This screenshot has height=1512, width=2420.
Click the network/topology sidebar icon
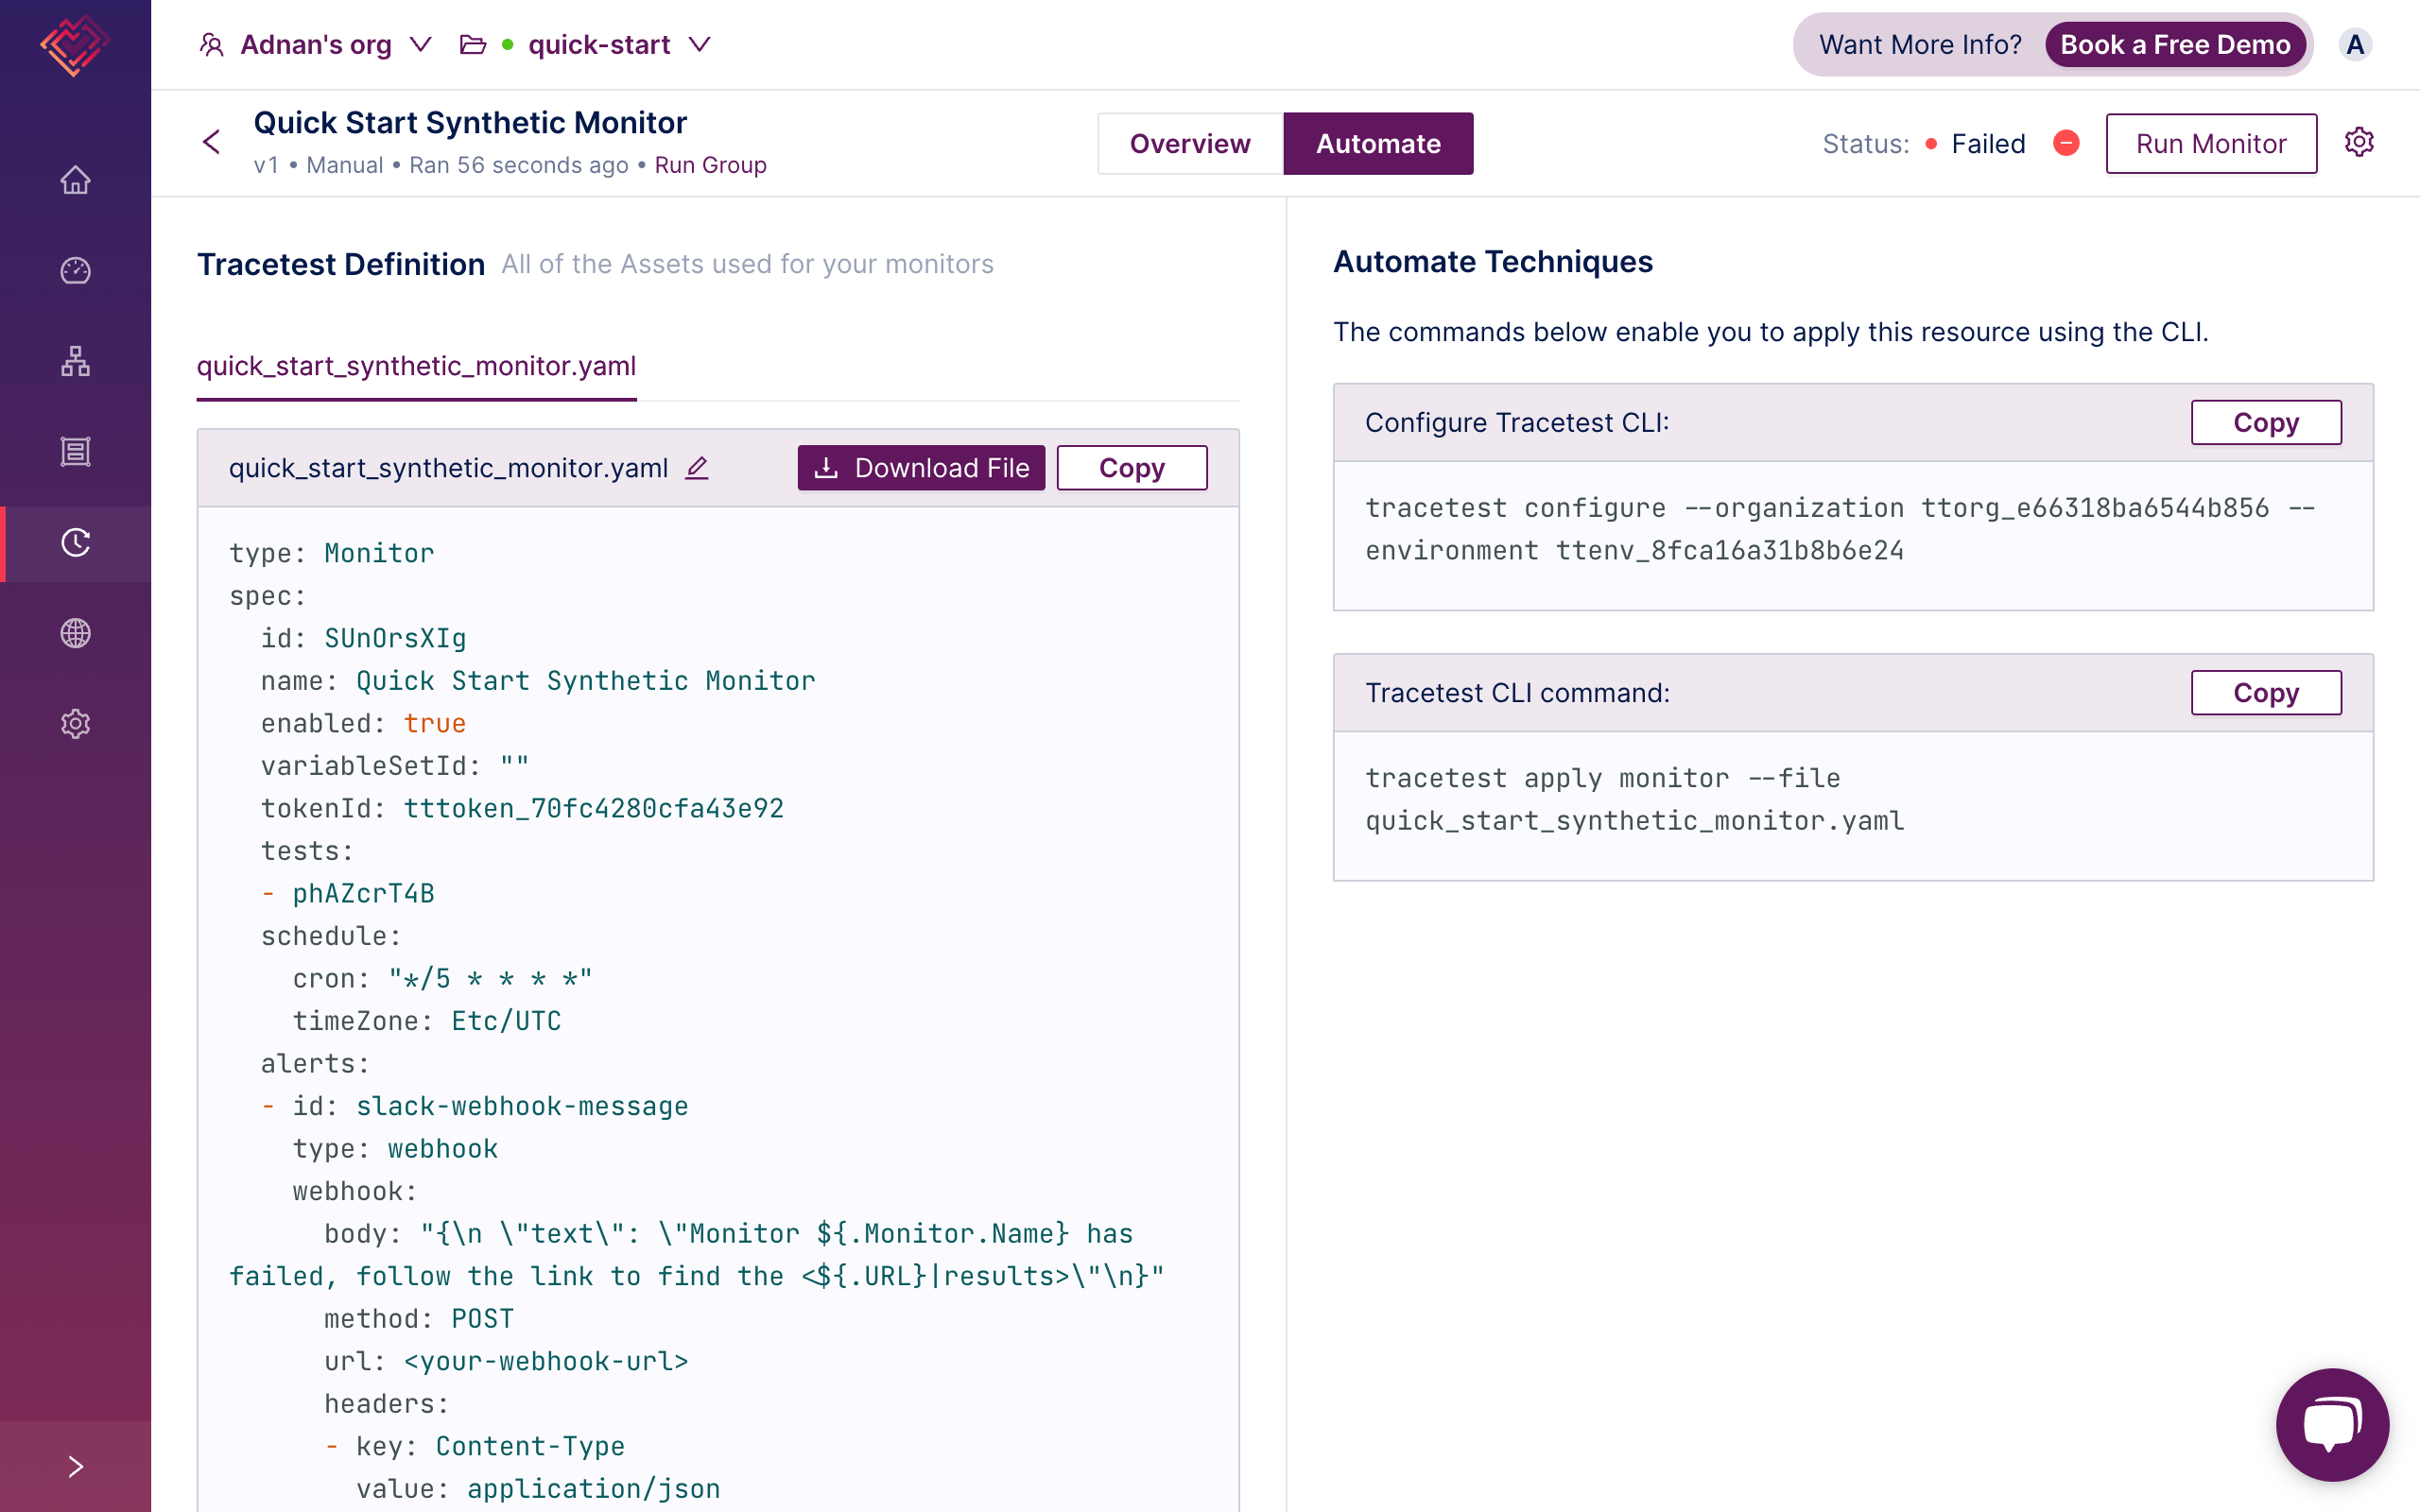(75, 361)
